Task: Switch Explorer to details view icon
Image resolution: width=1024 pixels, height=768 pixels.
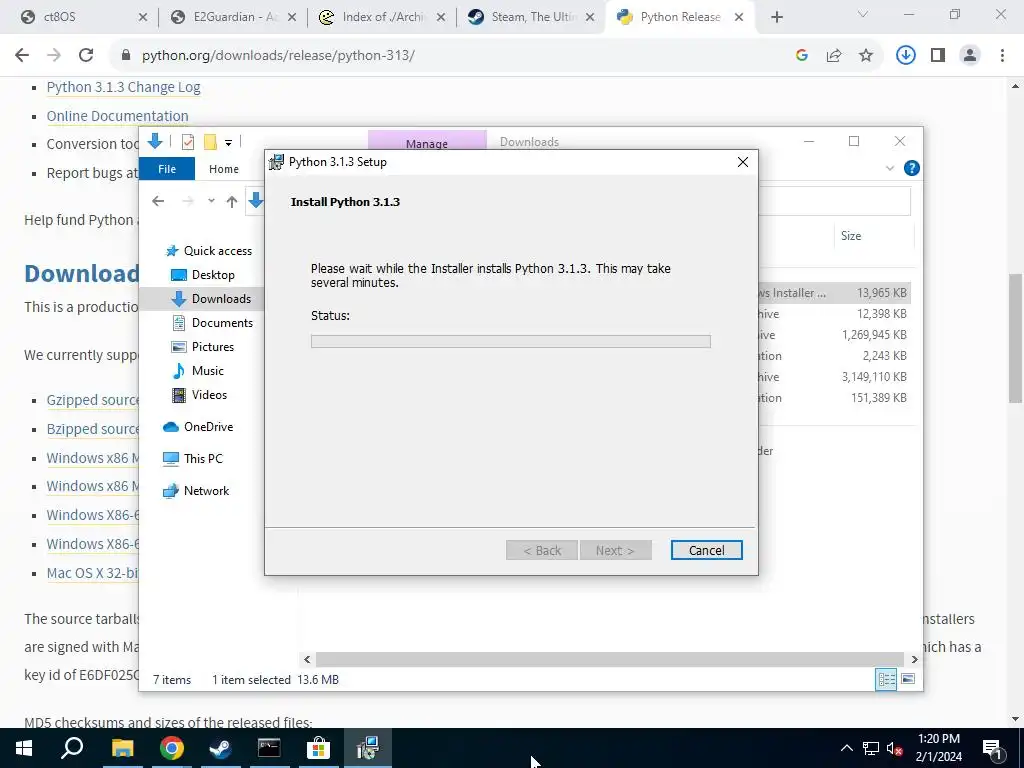Action: pos(886,679)
